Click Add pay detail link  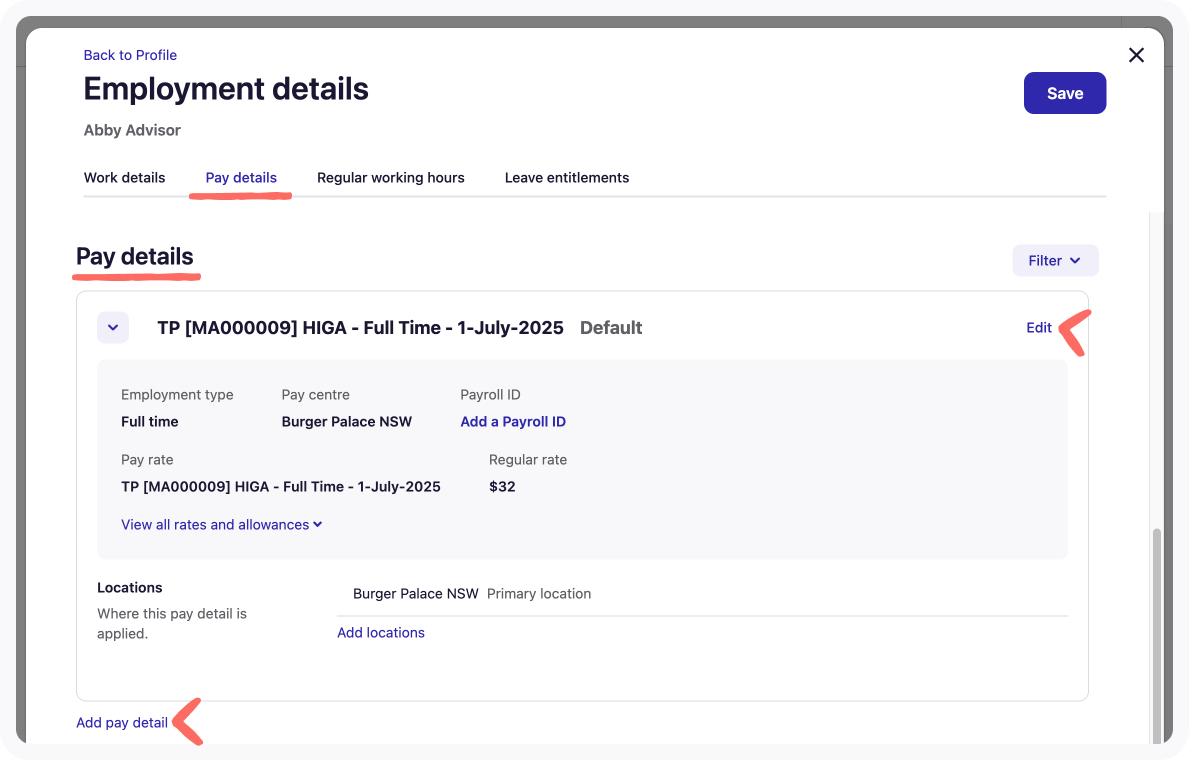click(x=122, y=722)
